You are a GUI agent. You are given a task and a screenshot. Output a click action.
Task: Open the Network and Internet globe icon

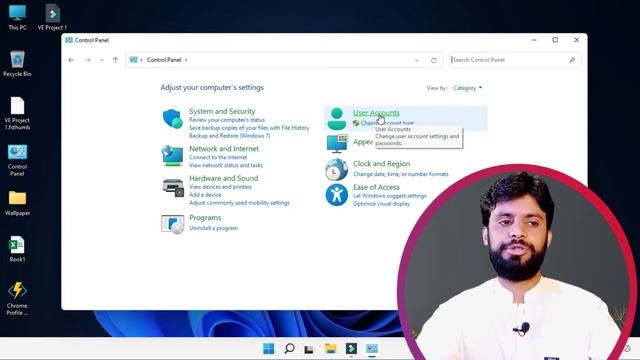coord(172,156)
